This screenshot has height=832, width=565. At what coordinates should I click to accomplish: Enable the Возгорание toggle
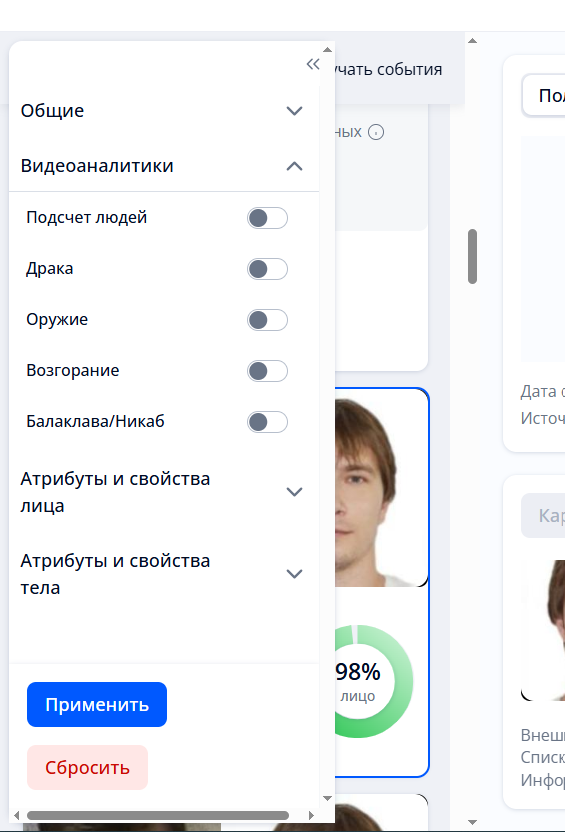(267, 371)
